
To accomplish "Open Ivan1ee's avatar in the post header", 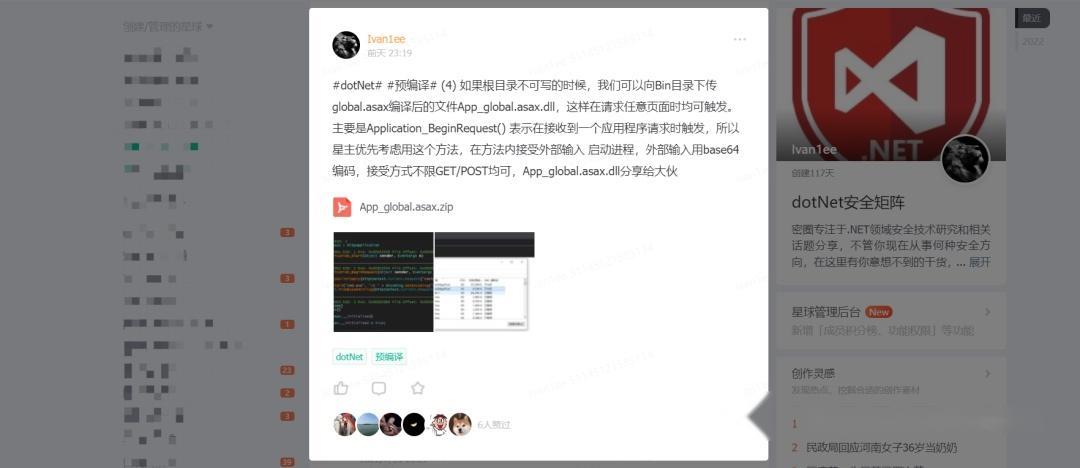I will tap(346, 45).
